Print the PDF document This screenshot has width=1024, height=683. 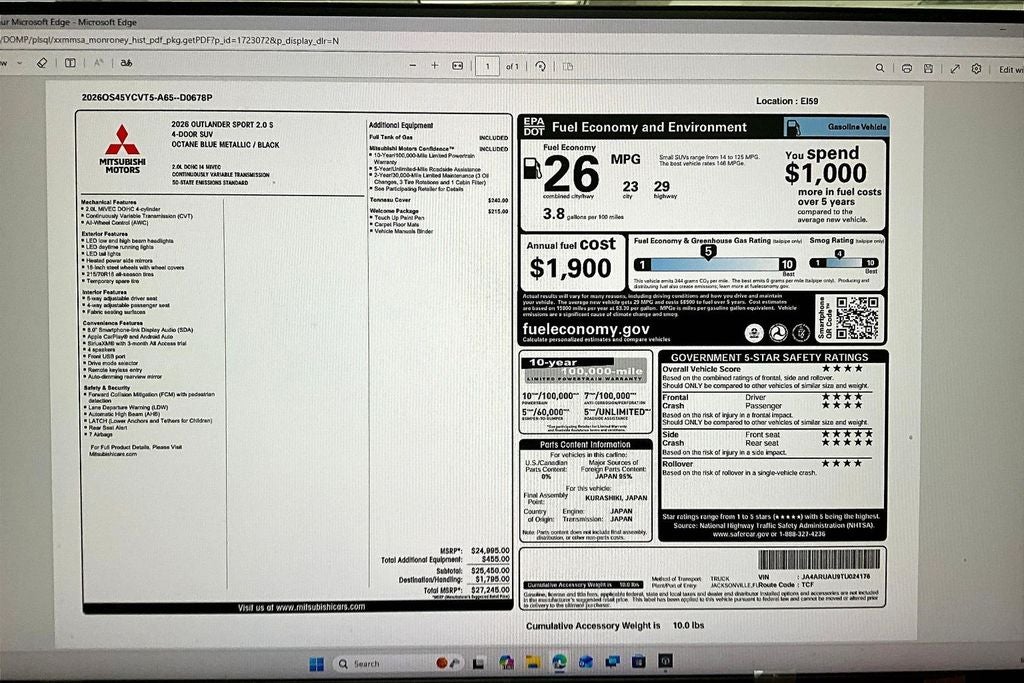coord(906,68)
